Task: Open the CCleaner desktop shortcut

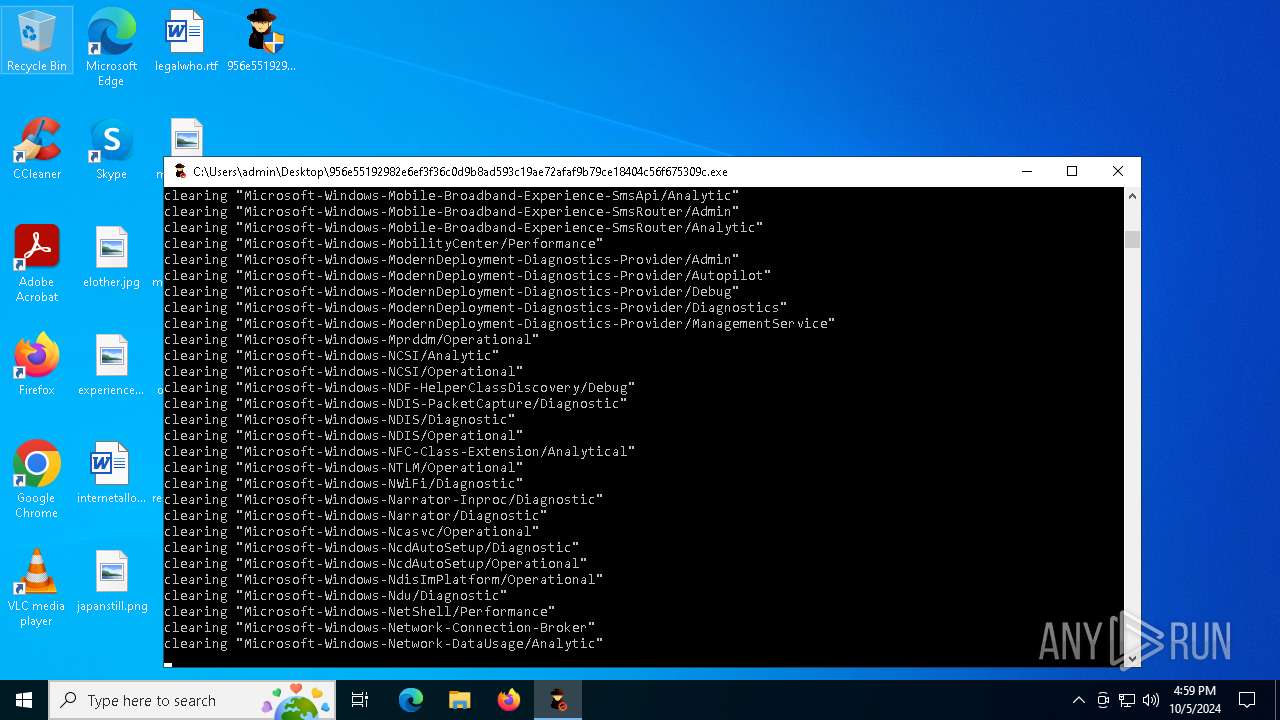Action: [x=37, y=149]
